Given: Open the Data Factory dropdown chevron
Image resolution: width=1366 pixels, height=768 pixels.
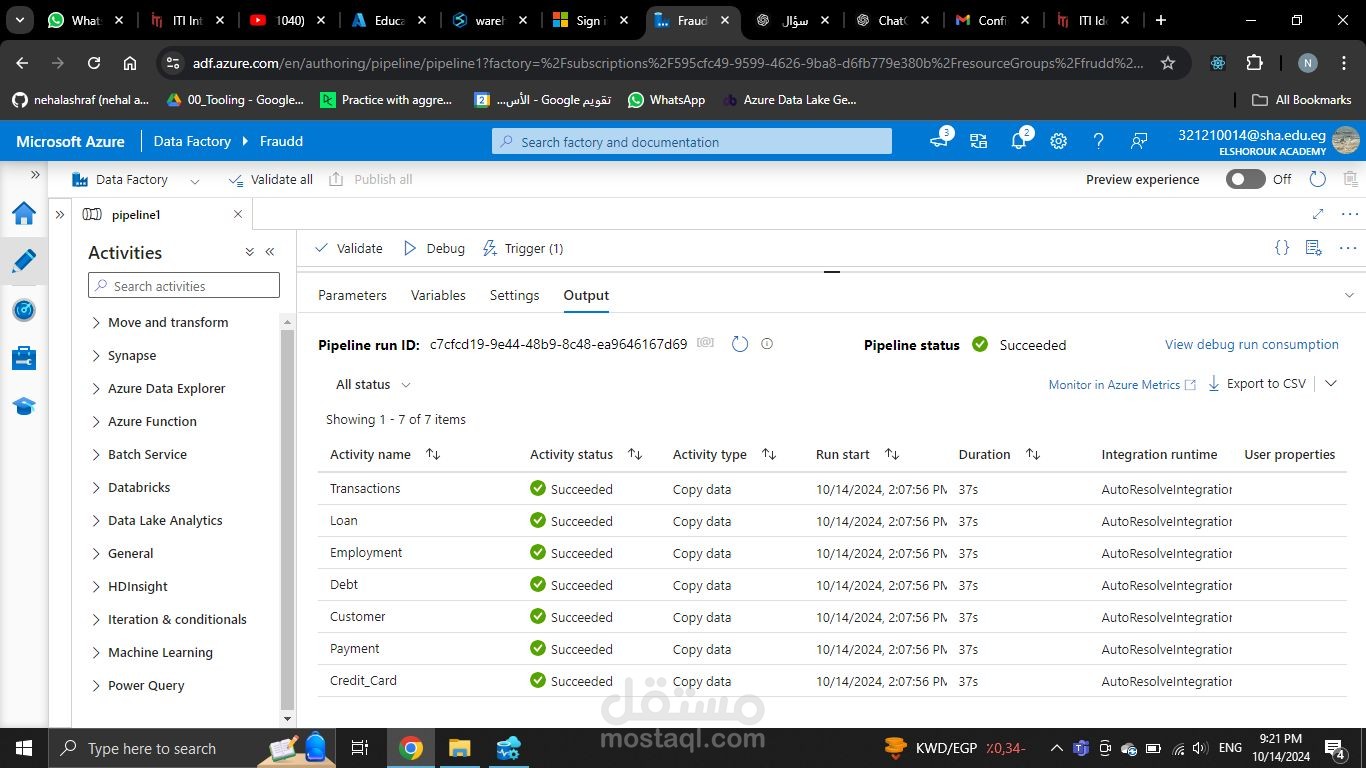Looking at the screenshot, I should tap(195, 180).
